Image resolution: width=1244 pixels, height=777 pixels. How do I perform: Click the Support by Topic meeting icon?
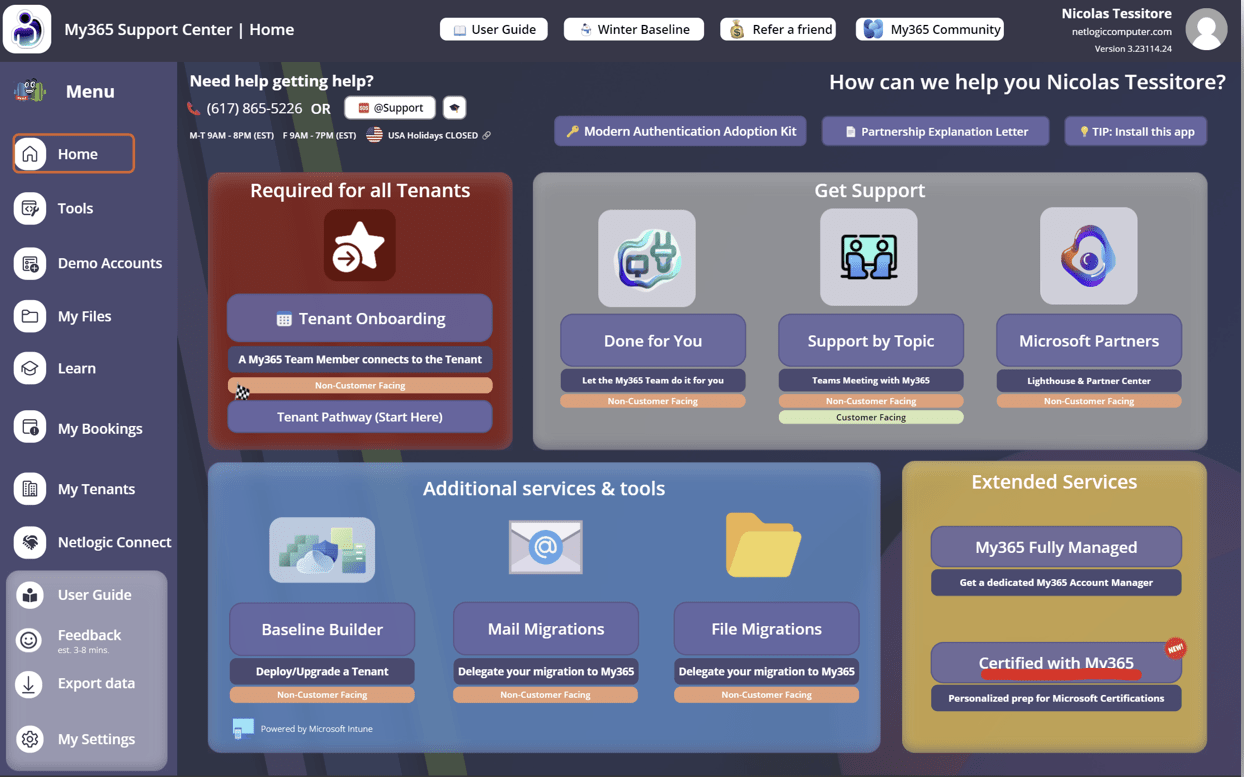(x=868, y=257)
